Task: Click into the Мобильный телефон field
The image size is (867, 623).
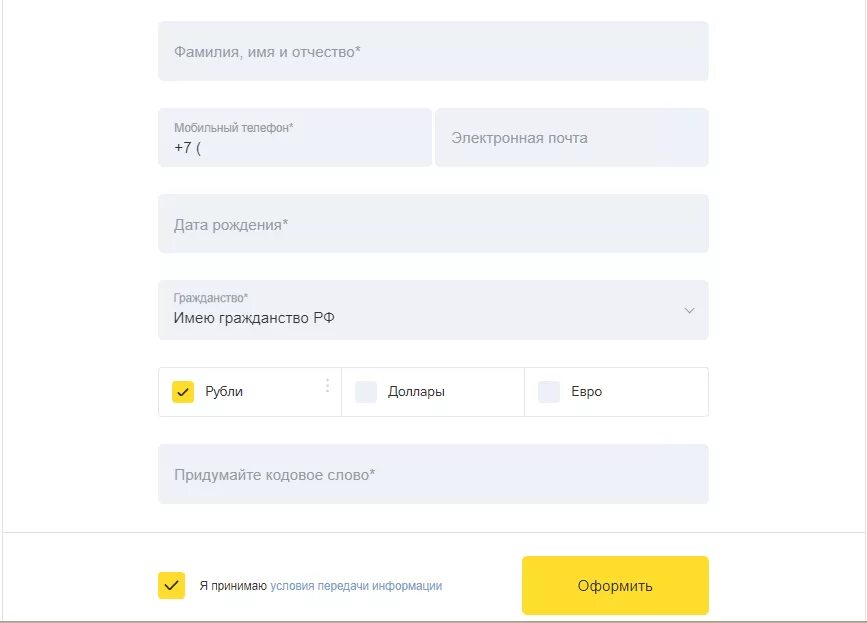Action: coord(295,138)
